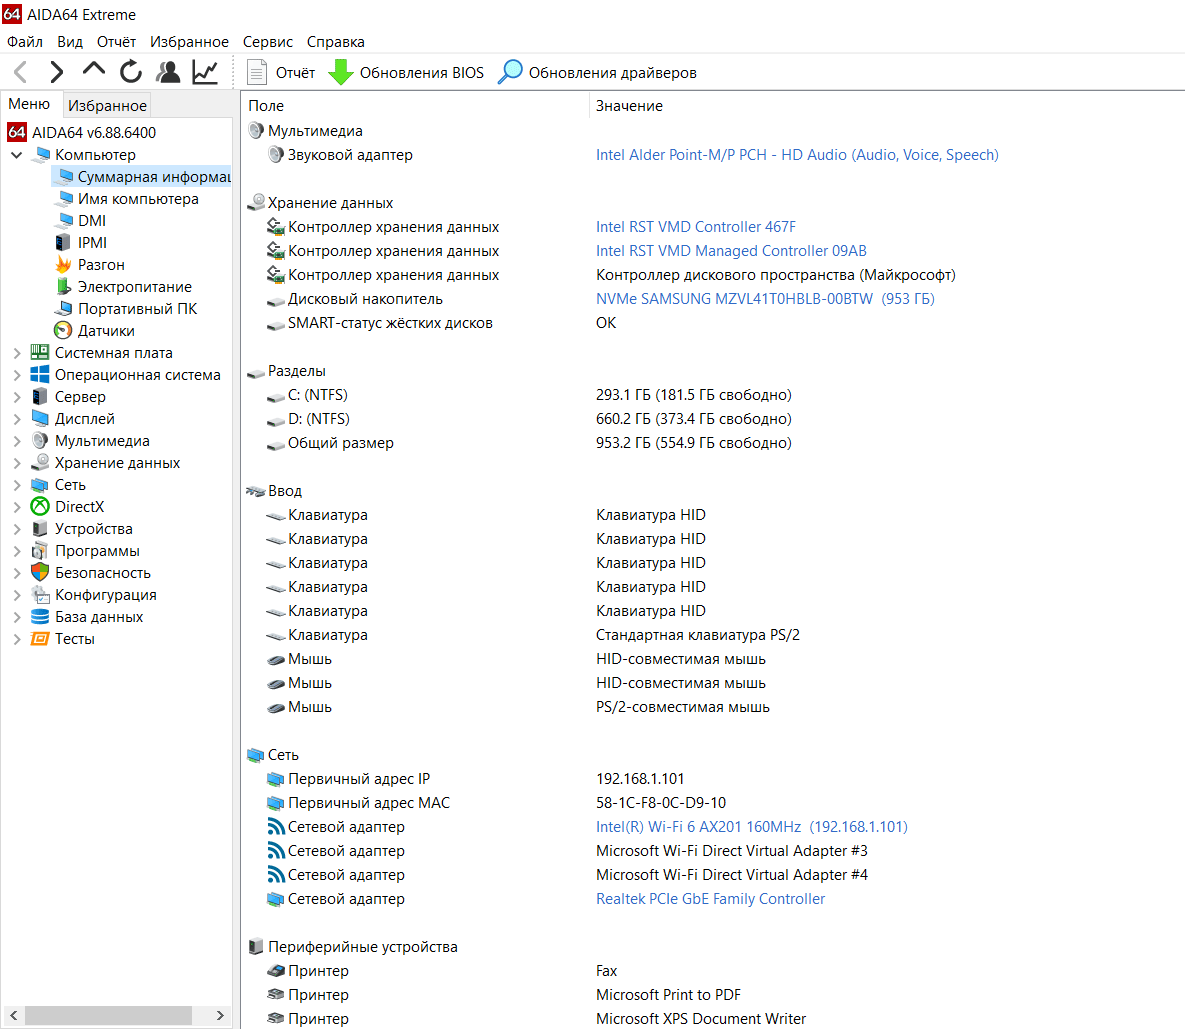
Task: Open the Сервис menu
Action: 268,42
